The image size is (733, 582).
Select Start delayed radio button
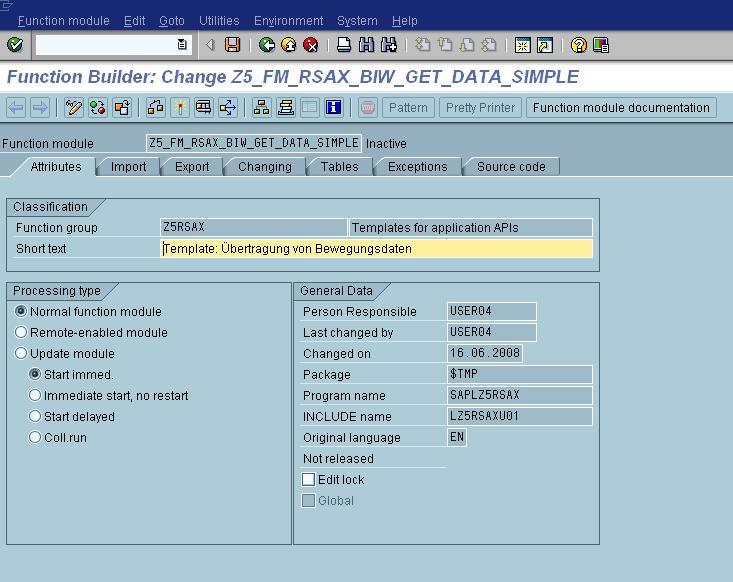click(x=35, y=416)
